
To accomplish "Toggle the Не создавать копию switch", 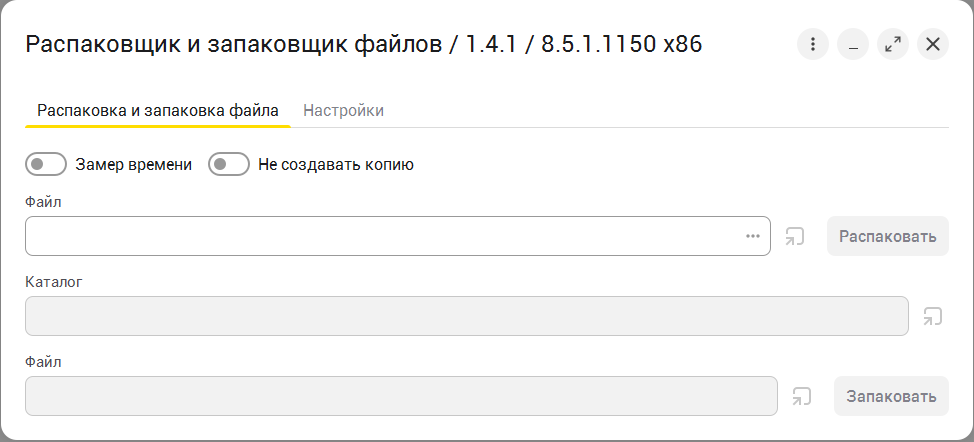I will [228, 164].
